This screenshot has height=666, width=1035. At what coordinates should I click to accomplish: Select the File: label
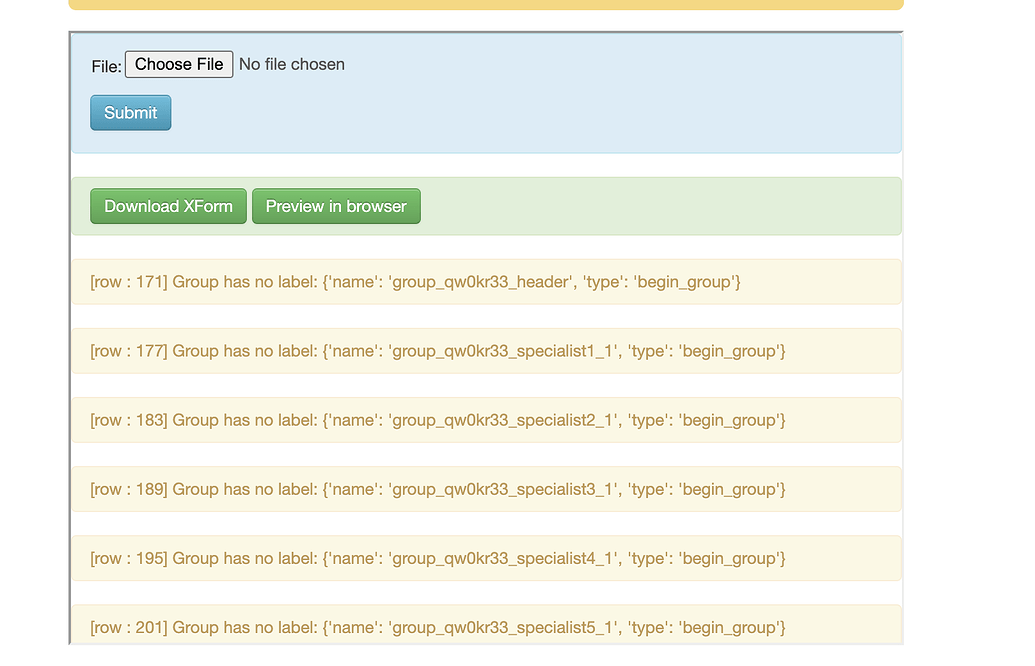[104, 66]
